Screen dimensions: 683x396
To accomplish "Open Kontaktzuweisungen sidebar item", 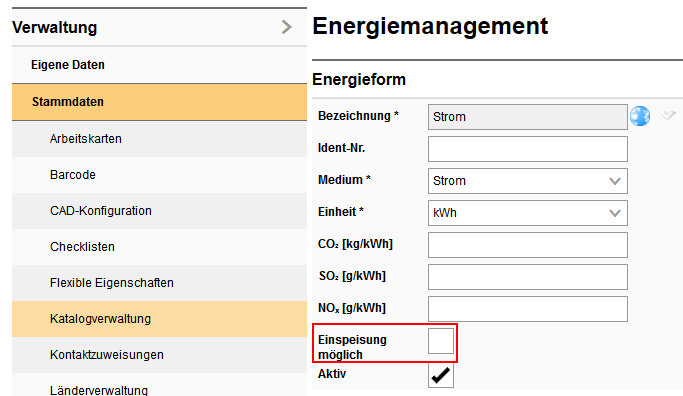I will click(159, 355).
